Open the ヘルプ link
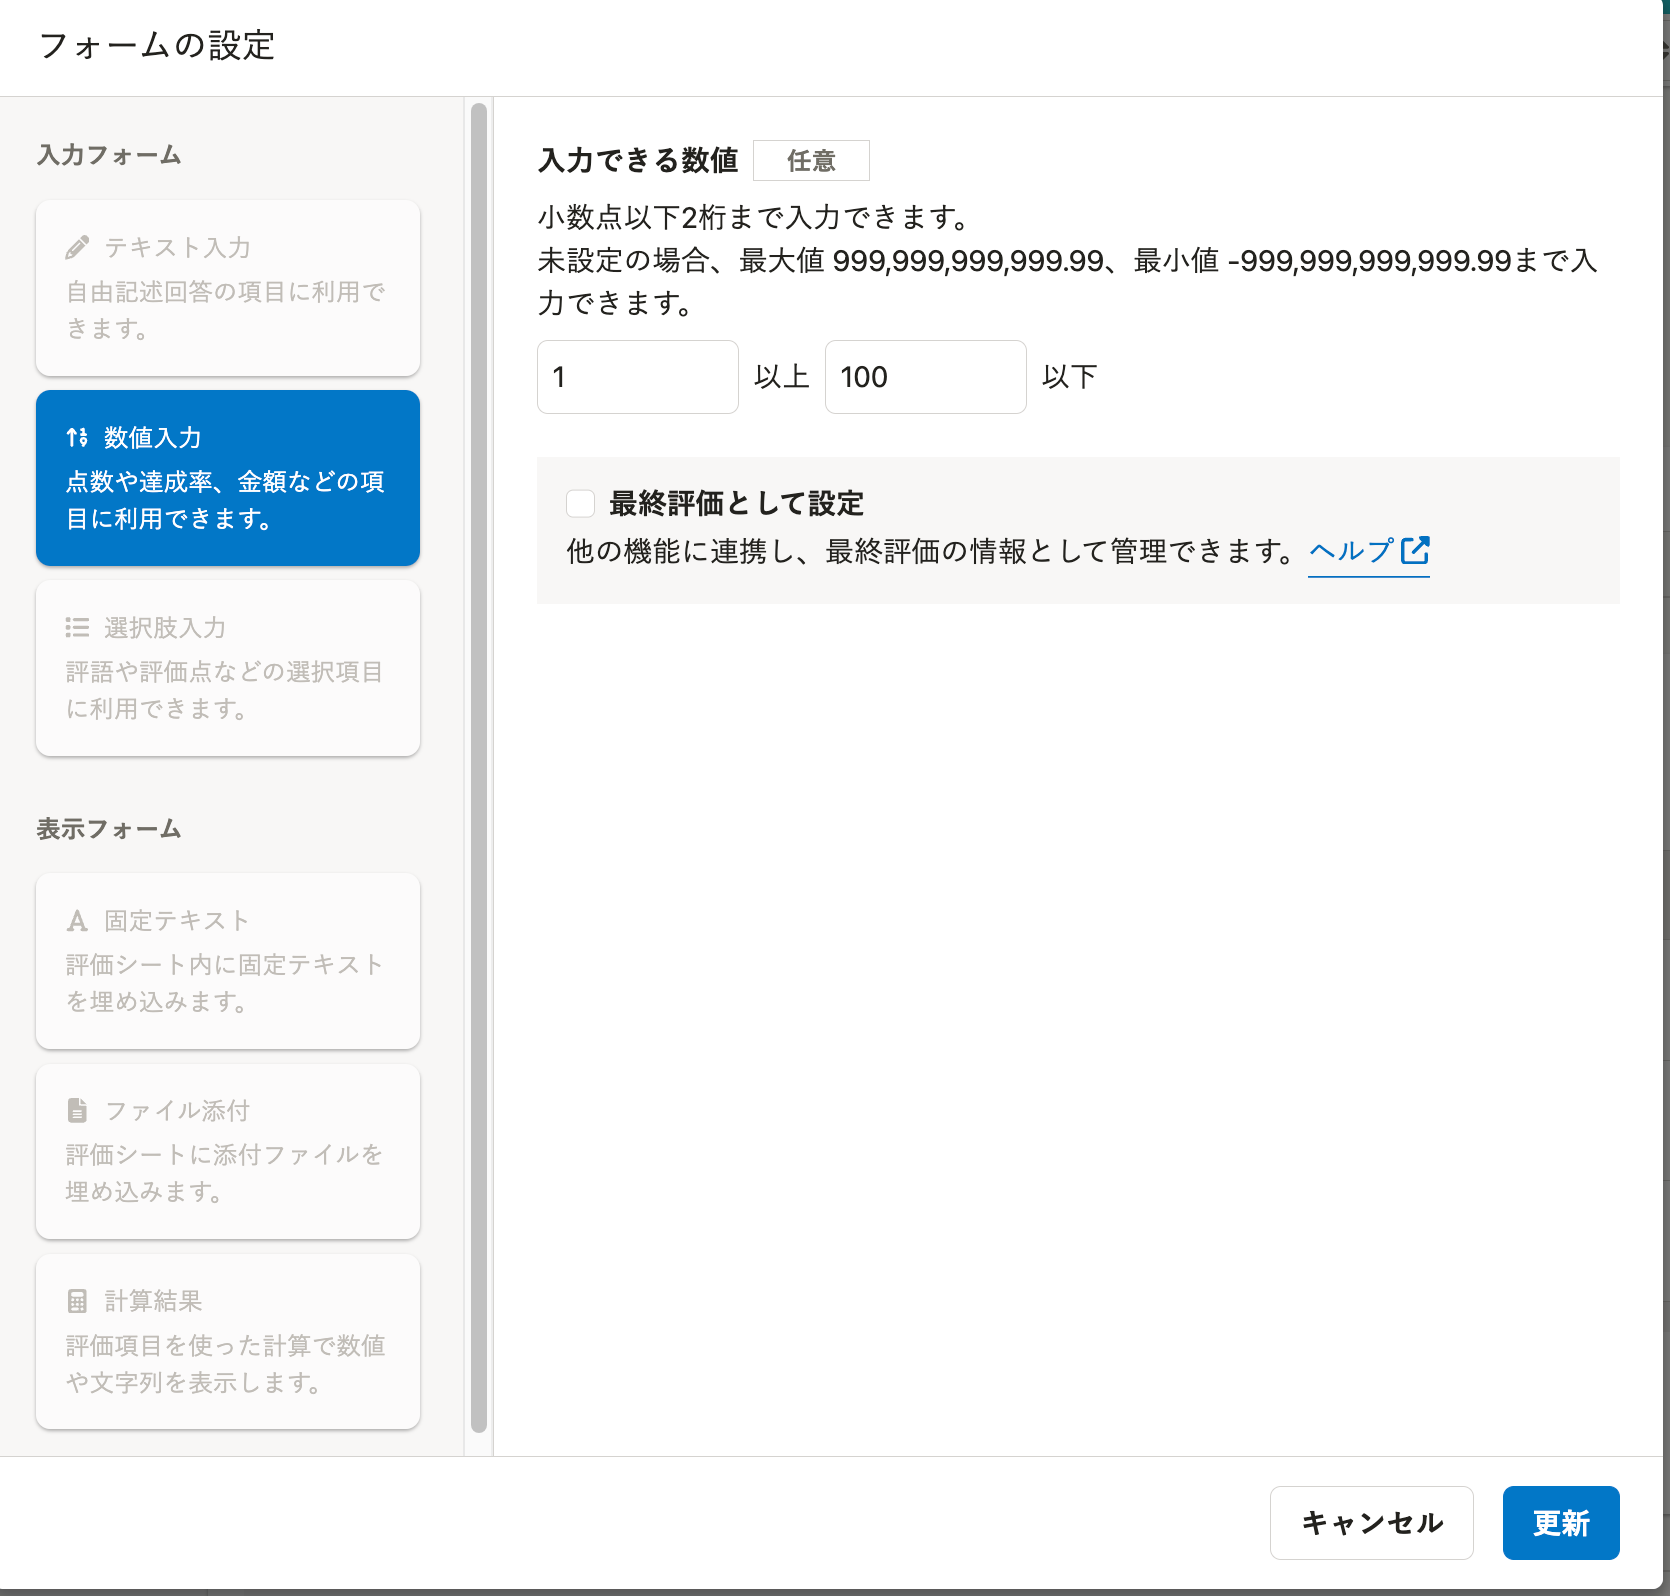This screenshot has width=1670, height=1596. coord(1351,551)
